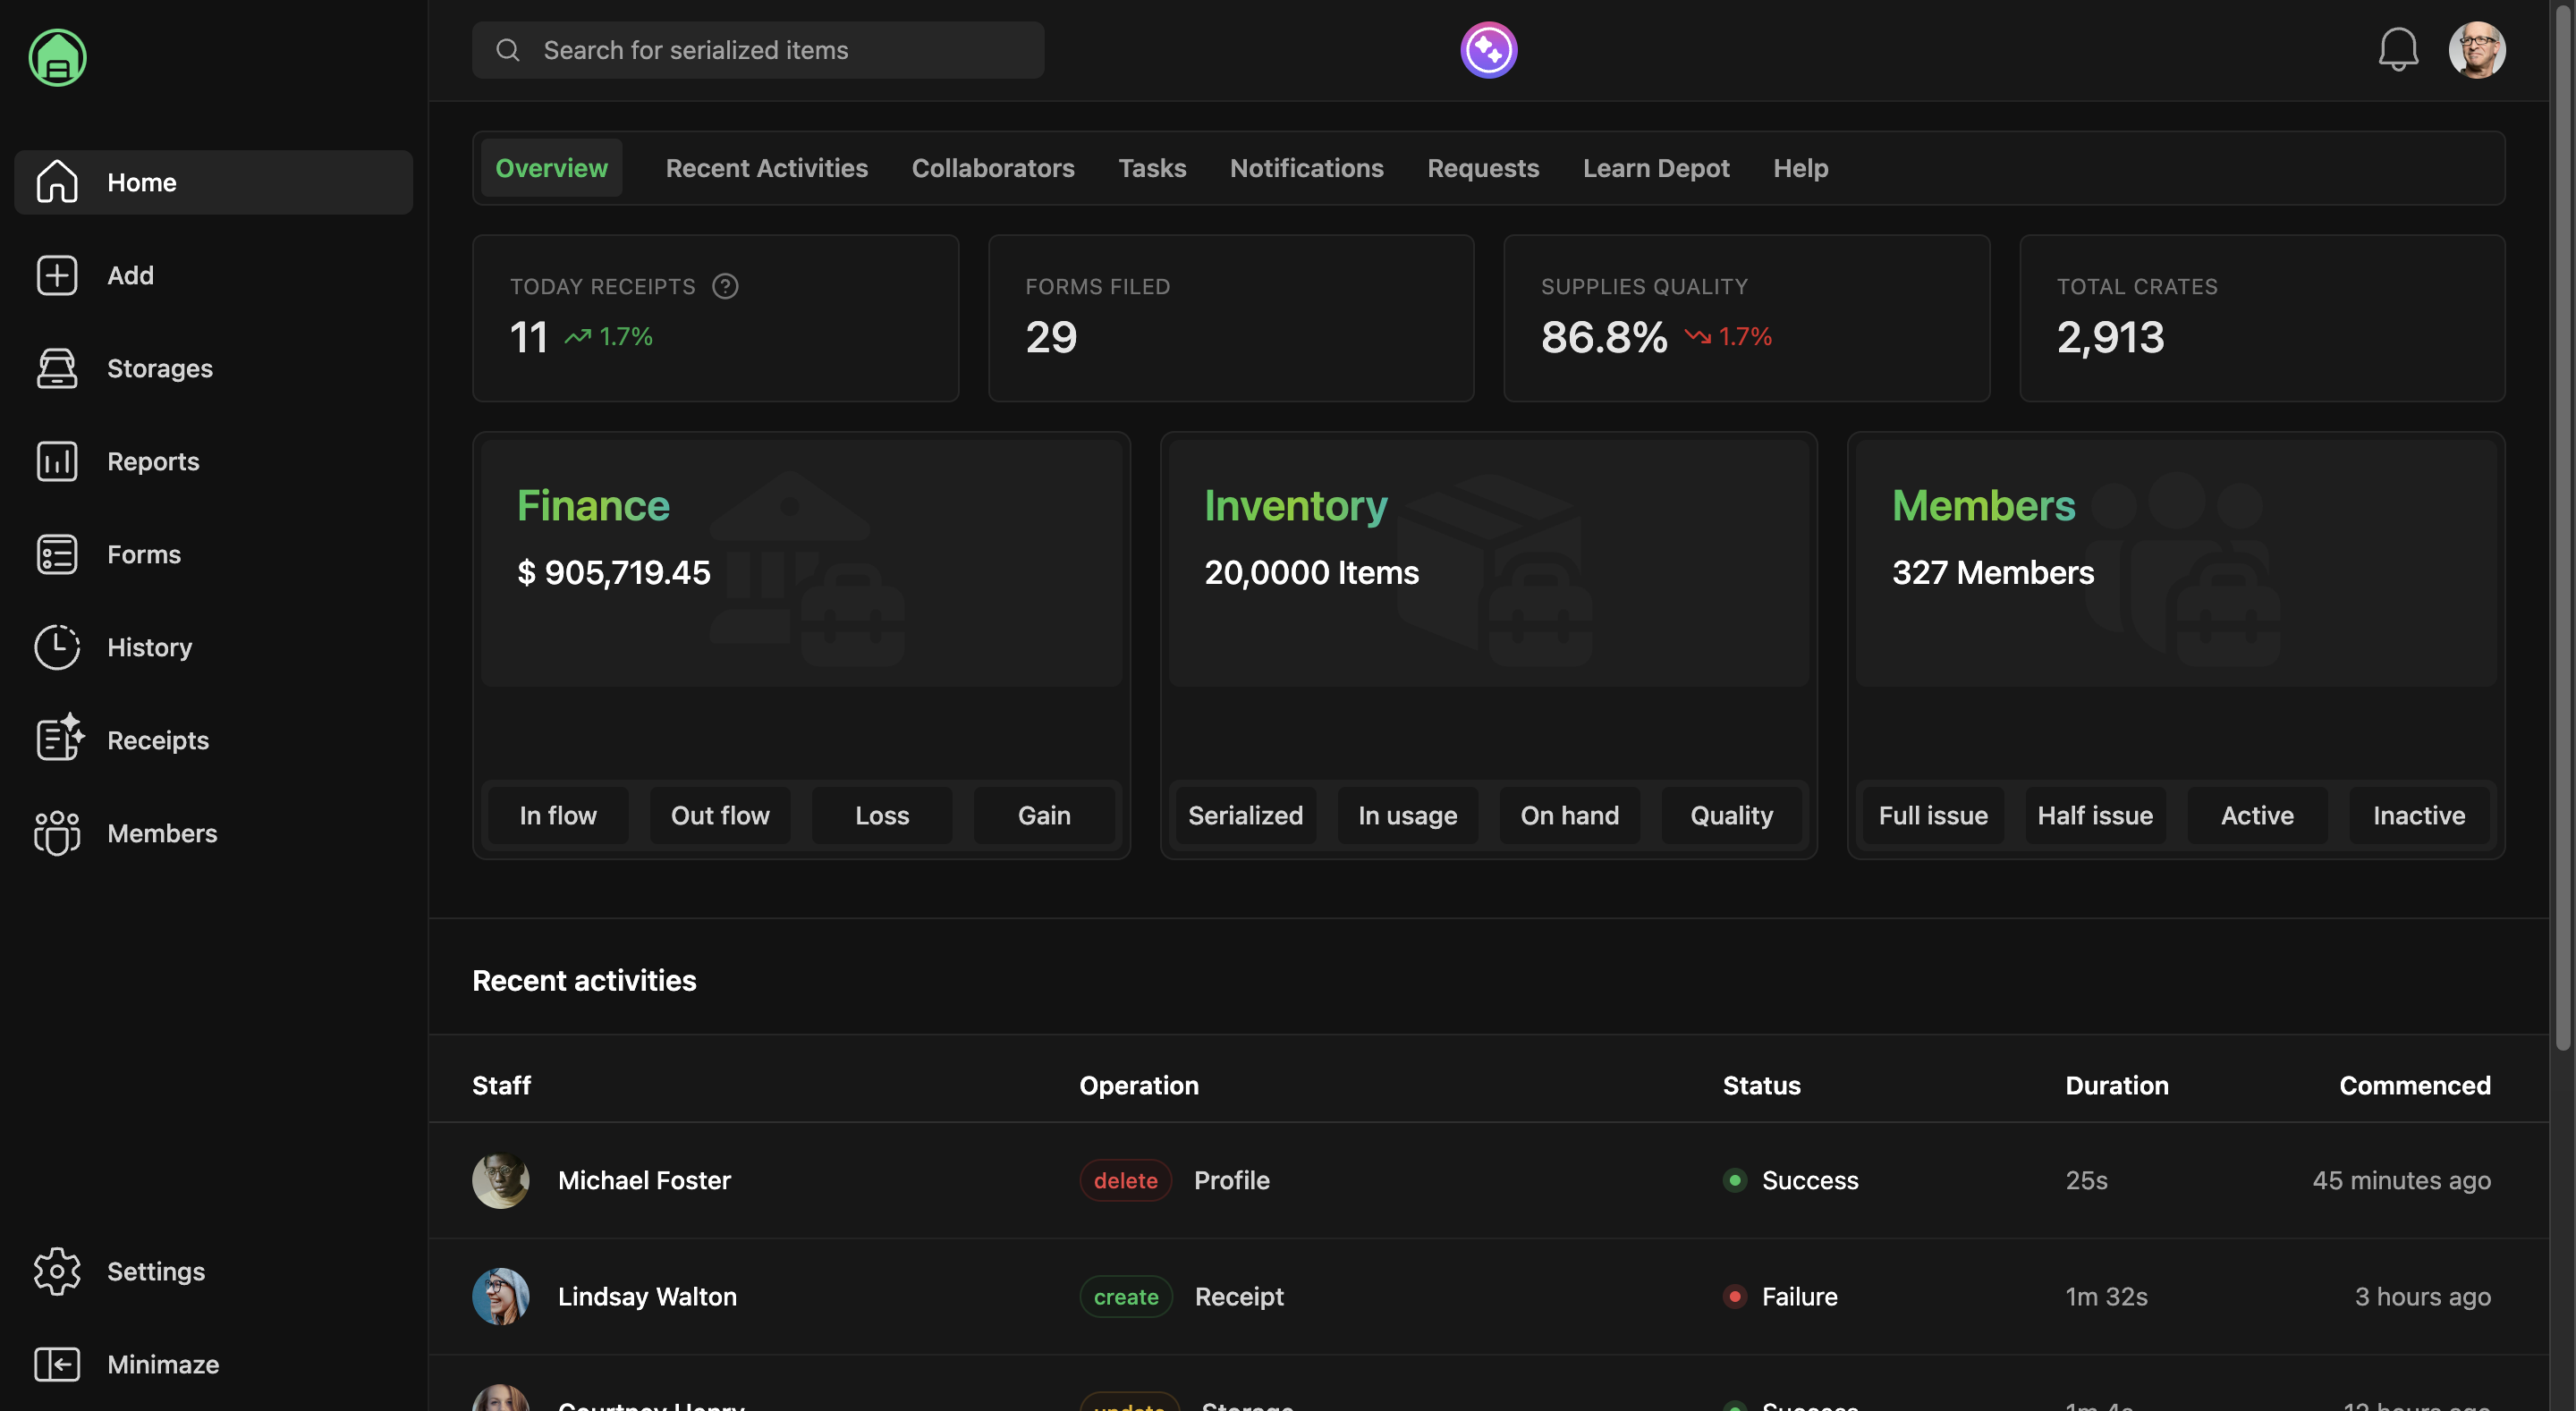Switch to the Learn Depot tab
The height and width of the screenshot is (1411, 2576).
coord(1655,168)
